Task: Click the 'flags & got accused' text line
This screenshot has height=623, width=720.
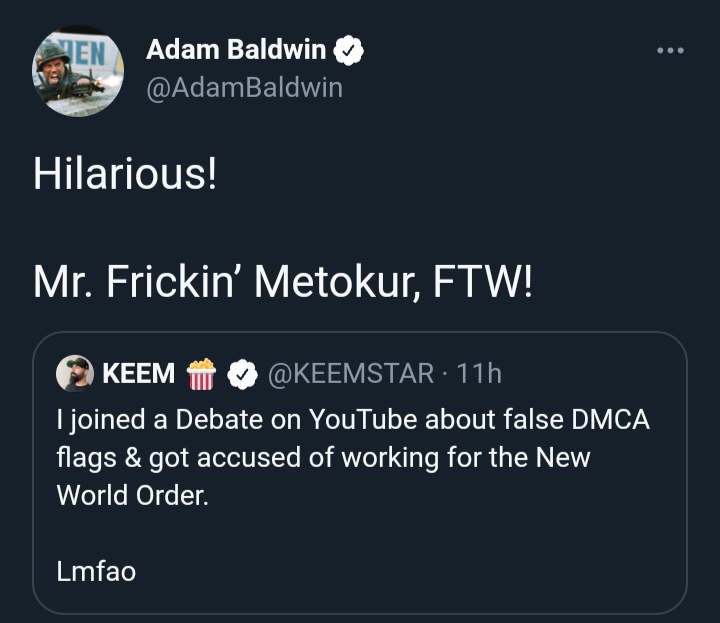Action: pyautogui.click(x=323, y=458)
